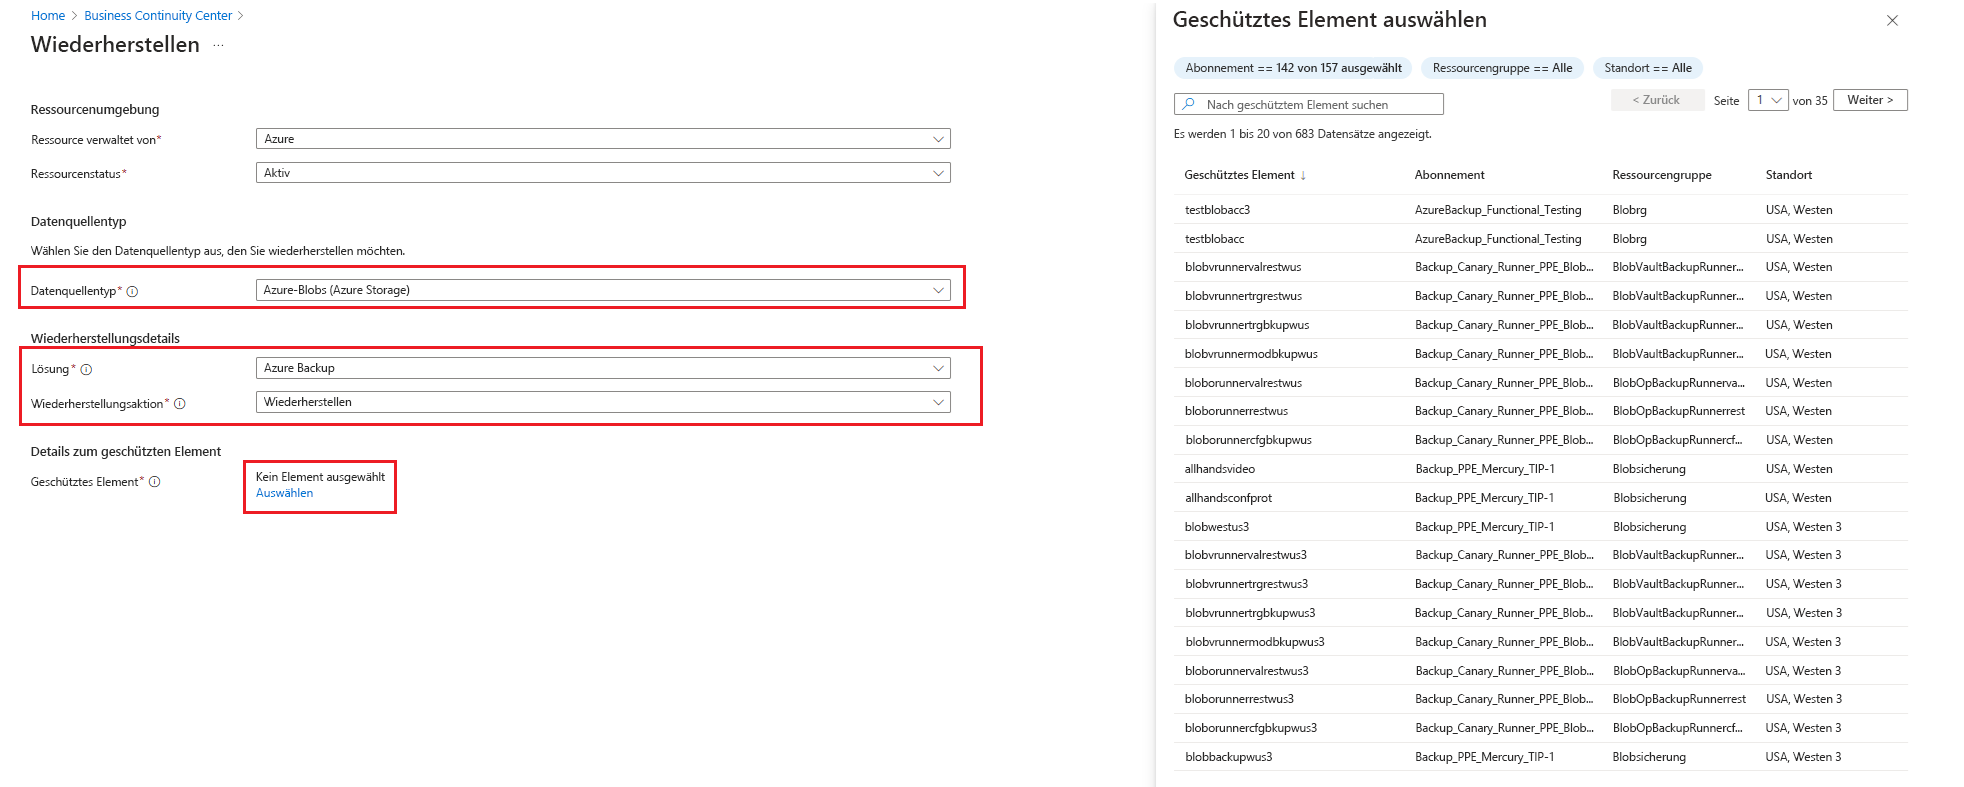Click the ellipsis next to Wiederherstellen title
Screen dimensions: 1964x787
click(218, 46)
